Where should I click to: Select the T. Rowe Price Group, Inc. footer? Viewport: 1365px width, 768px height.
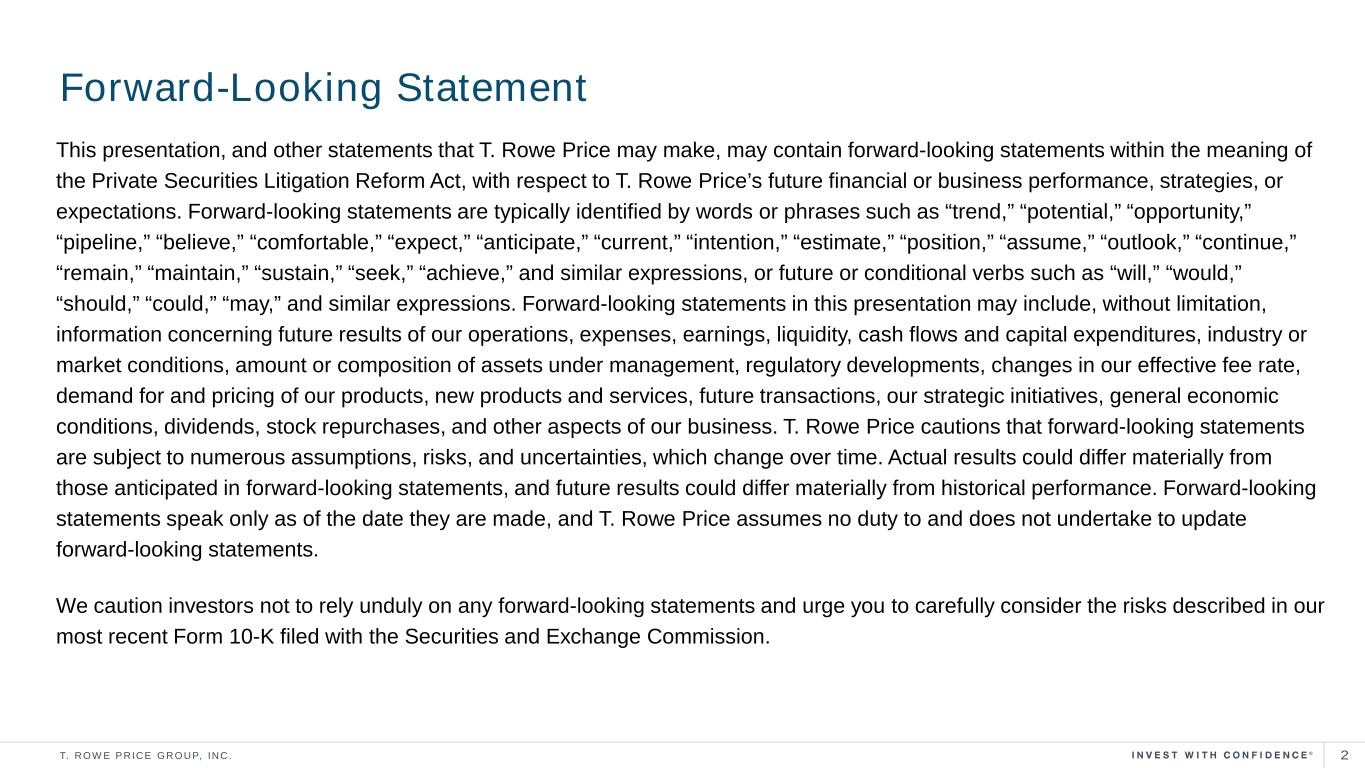point(146,755)
